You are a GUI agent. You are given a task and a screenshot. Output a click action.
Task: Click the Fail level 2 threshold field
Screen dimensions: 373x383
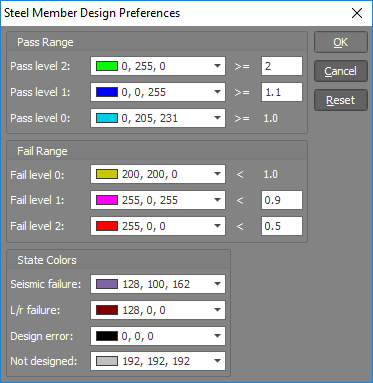(x=282, y=226)
